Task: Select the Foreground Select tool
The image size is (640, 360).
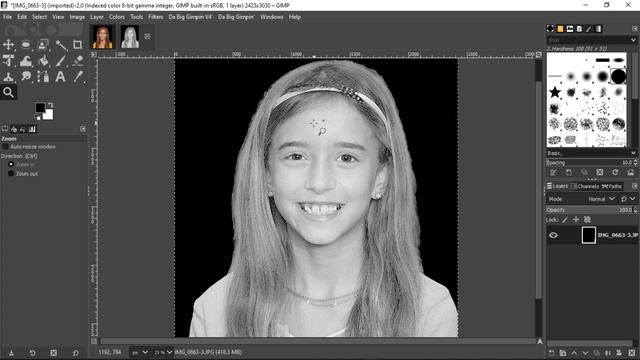Action: 43,44
